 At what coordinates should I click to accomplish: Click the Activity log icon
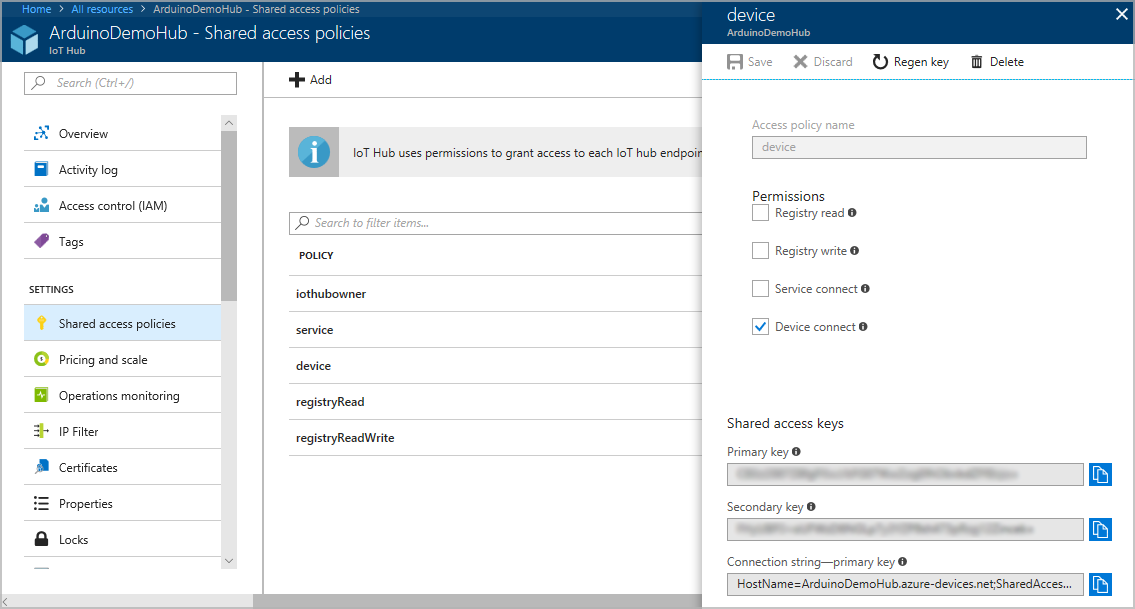coord(41,169)
